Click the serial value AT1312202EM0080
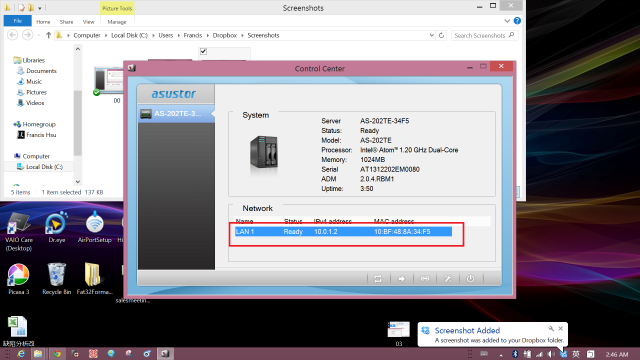The image size is (640, 360). [x=389, y=169]
